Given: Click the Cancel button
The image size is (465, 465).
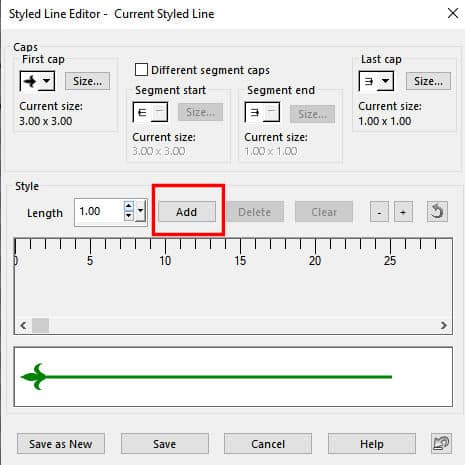Looking at the screenshot, I should pyautogui.click(x=268, y=444).
